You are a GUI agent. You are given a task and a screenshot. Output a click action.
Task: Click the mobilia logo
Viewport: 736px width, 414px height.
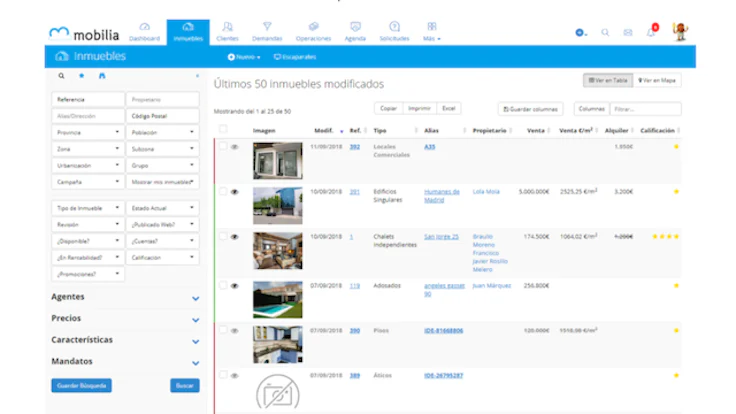(84, 34)
